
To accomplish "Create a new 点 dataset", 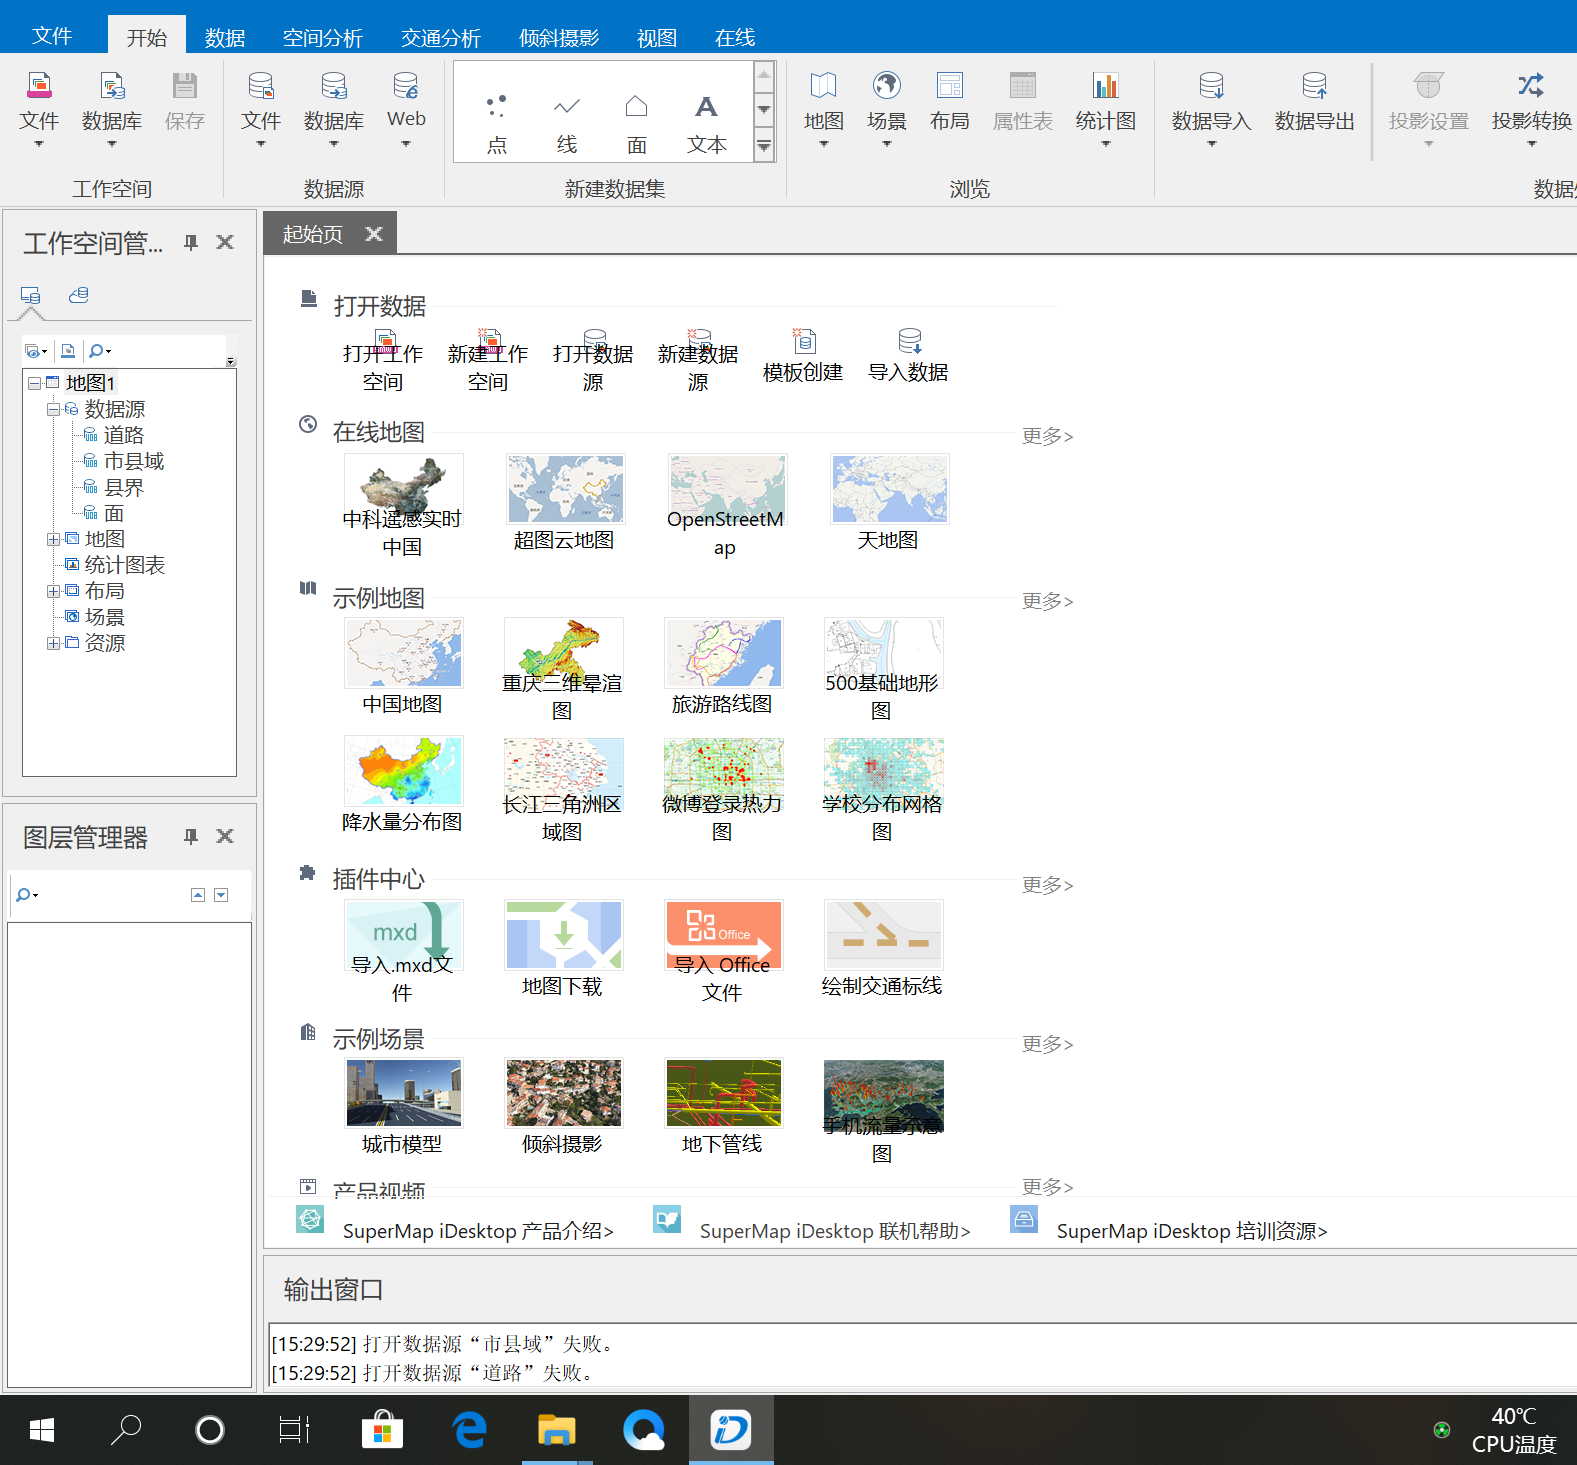I will pyautogui.click(x=496, y=124).
